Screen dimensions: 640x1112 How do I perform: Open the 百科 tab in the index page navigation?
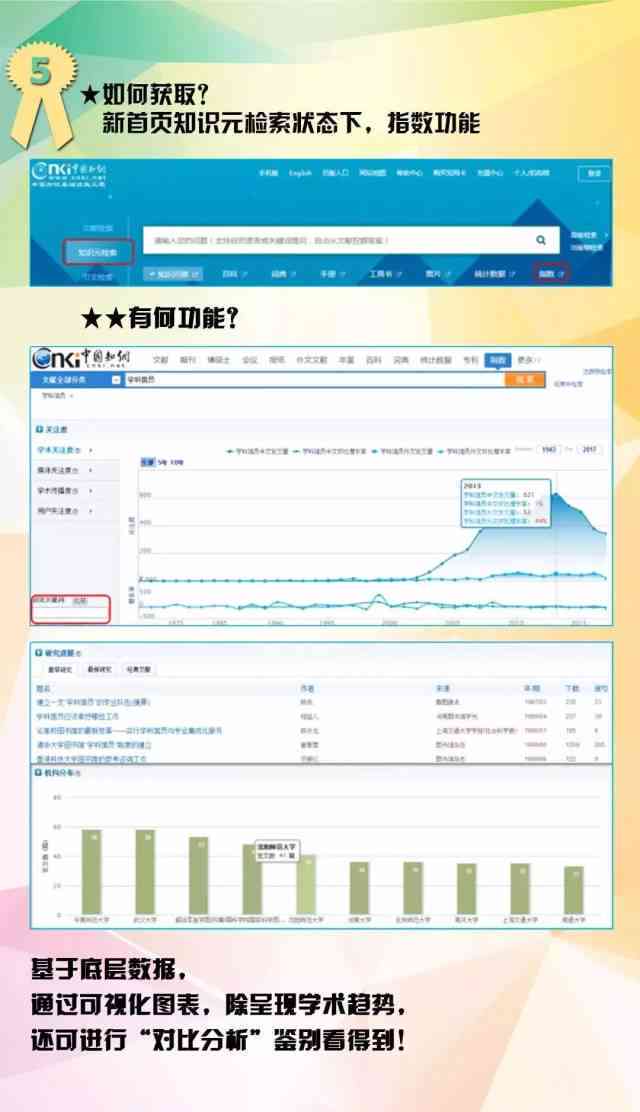[x=373, y=360]
